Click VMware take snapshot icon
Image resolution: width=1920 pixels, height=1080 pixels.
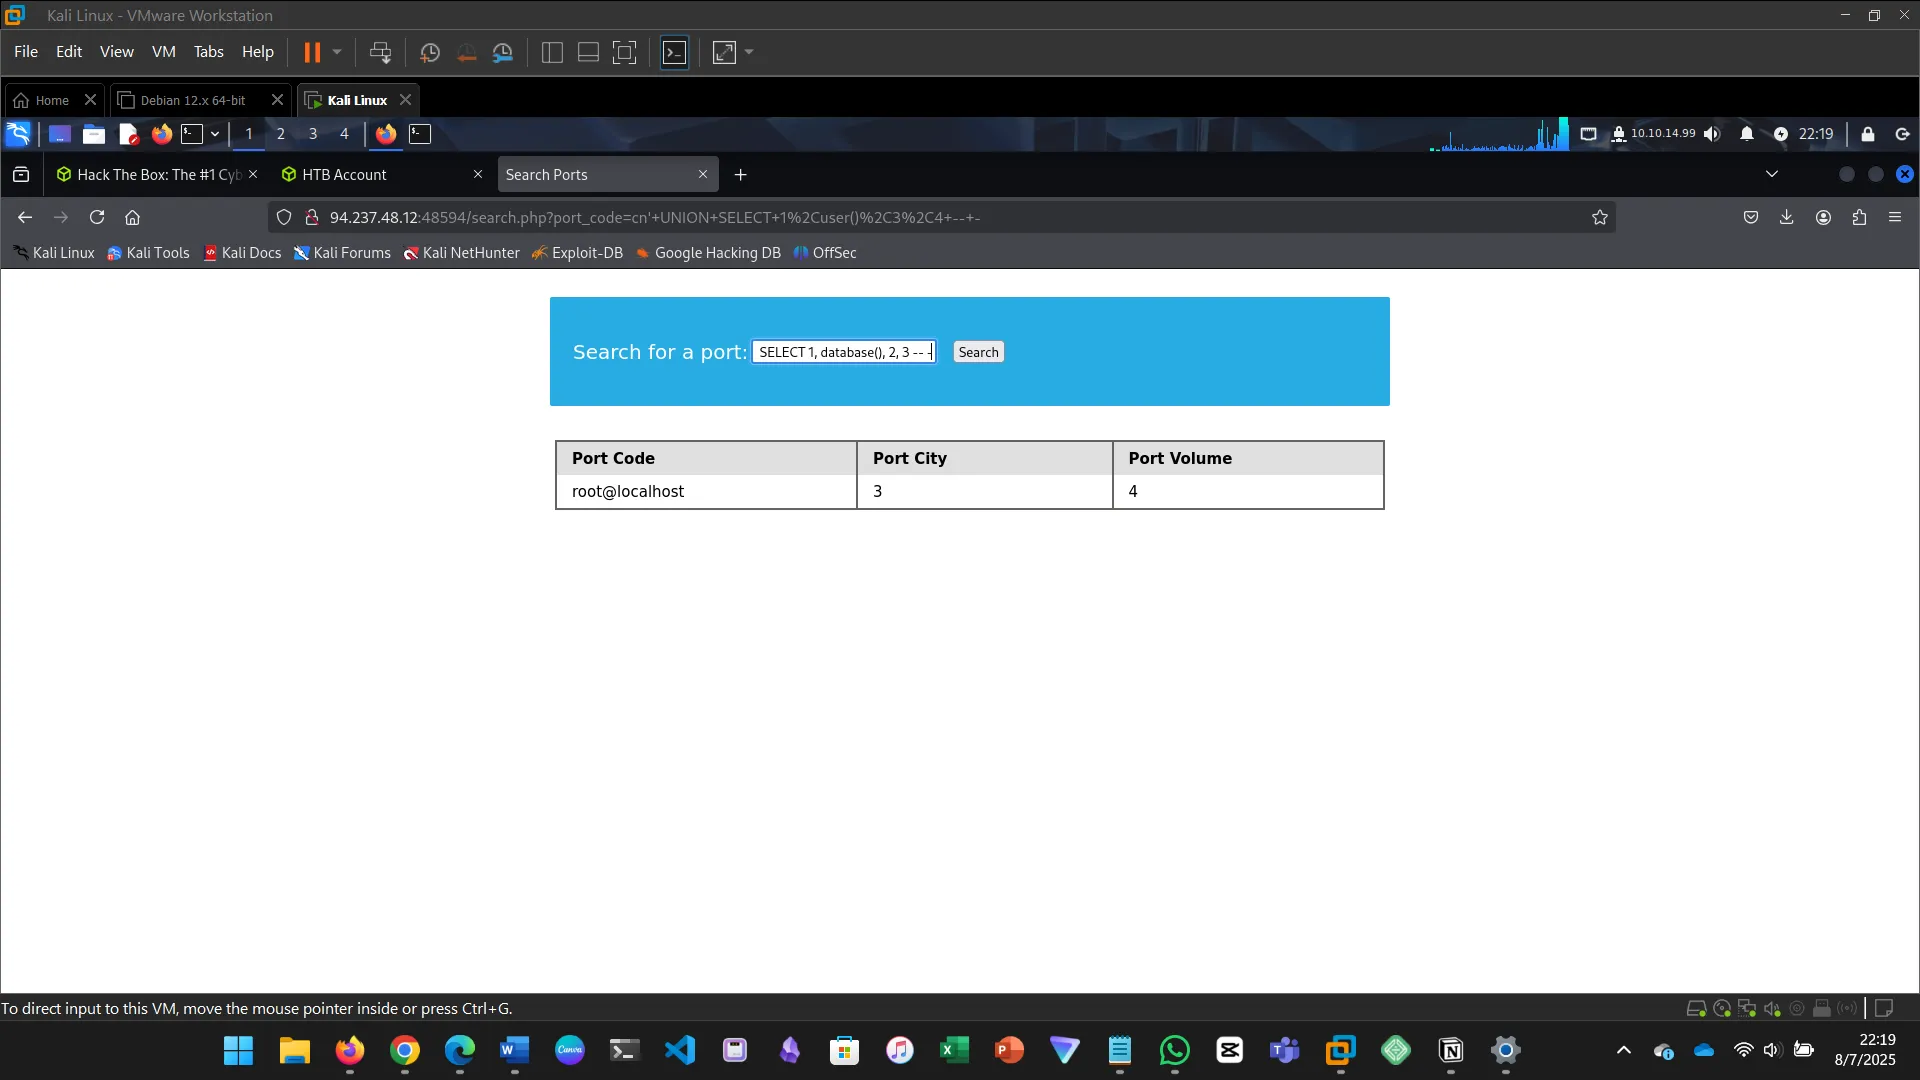tap(430, 53)
